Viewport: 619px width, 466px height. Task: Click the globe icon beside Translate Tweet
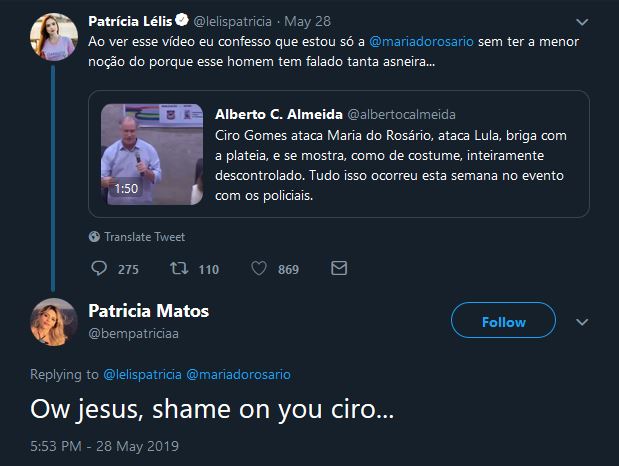(94, 237)
